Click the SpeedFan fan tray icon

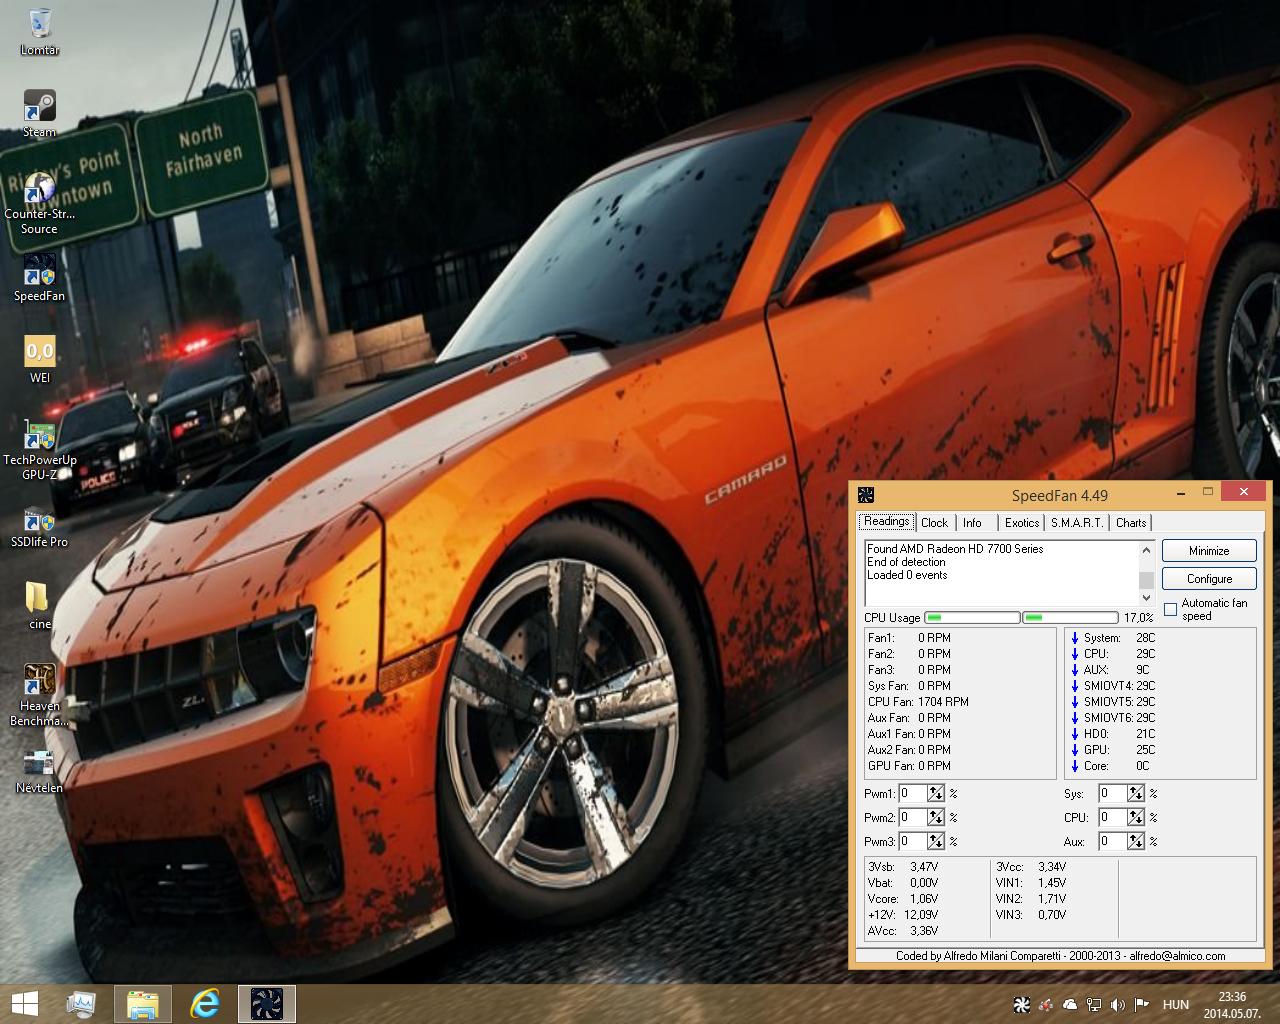pyautogui.click(x=1022, y=1005)
